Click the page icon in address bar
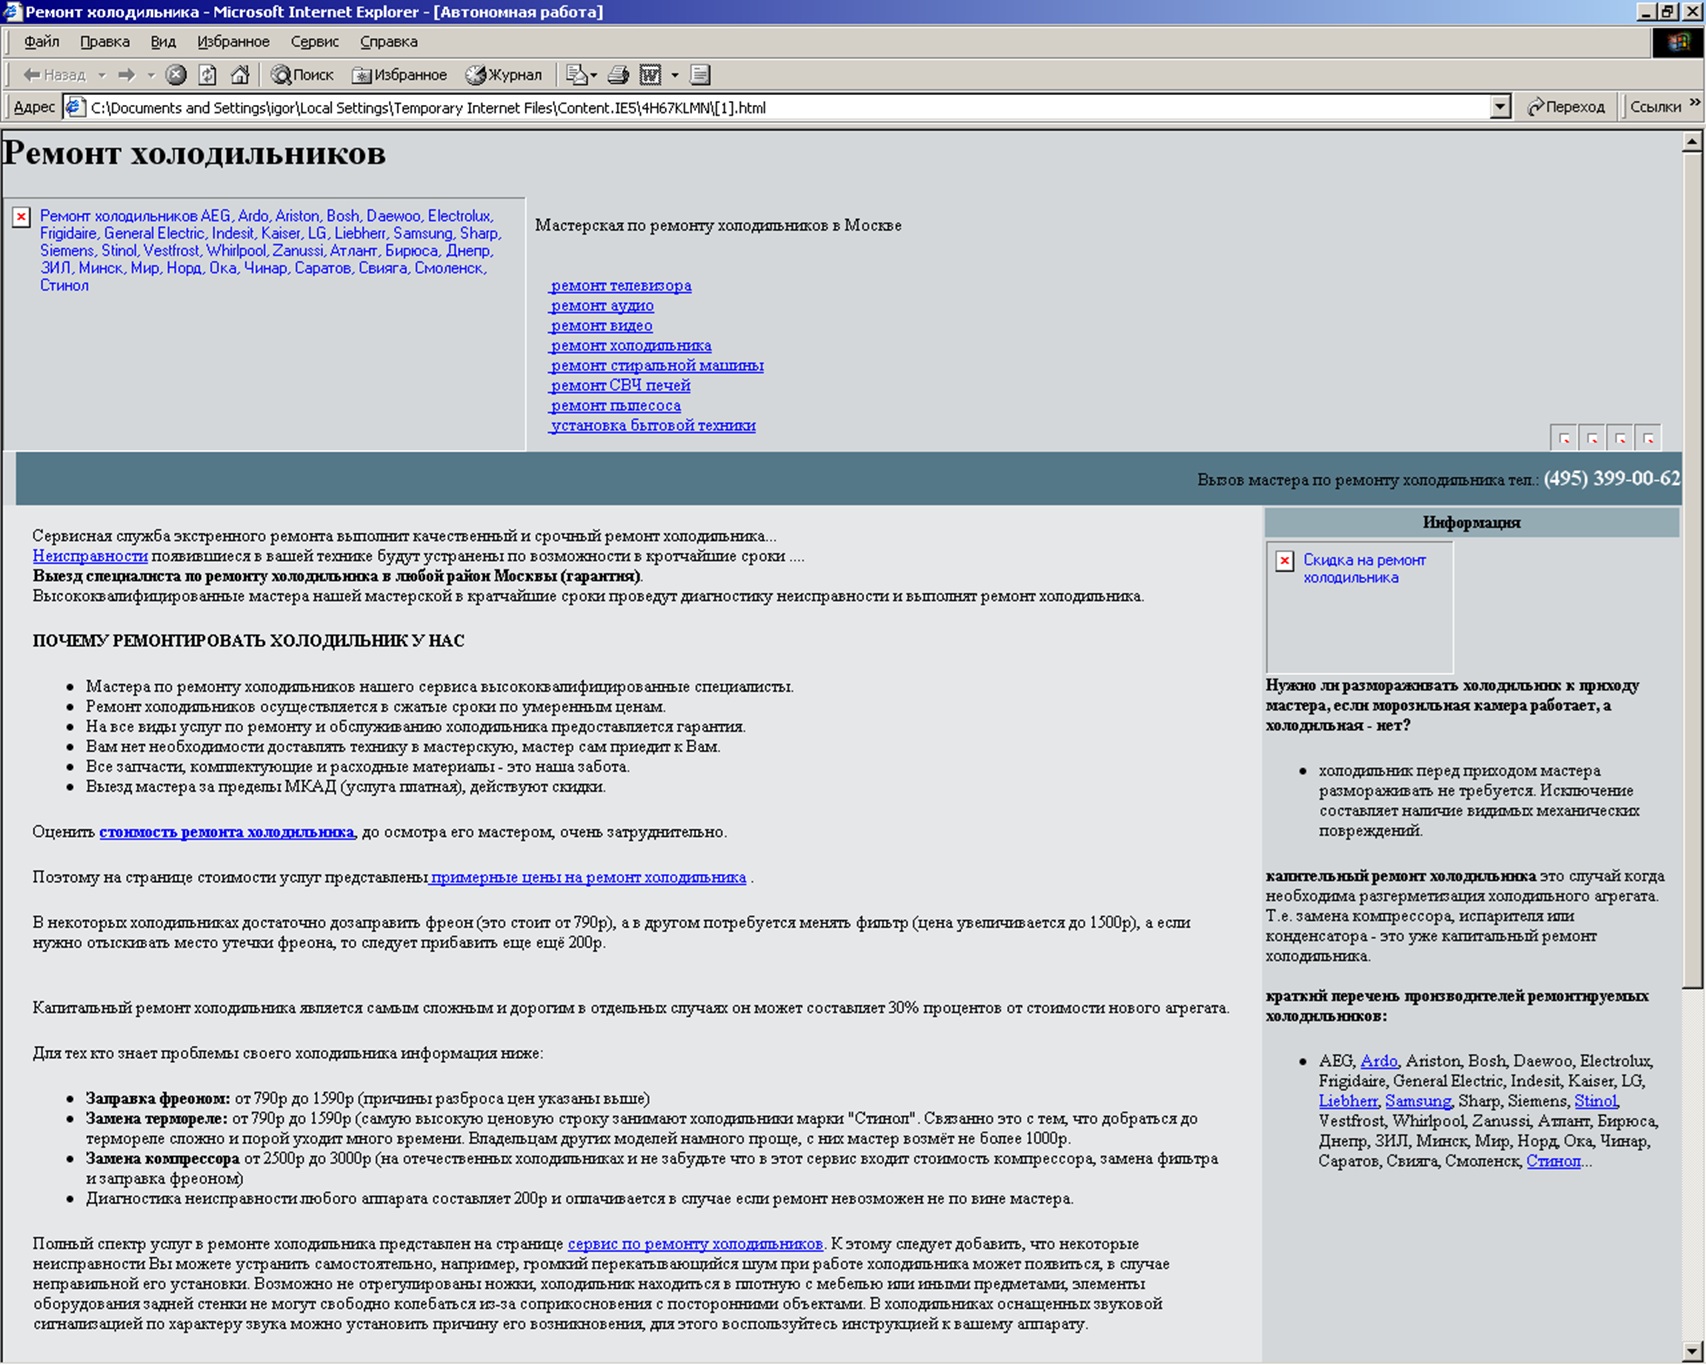1706x1365 pixels. [x=75, y=107]
